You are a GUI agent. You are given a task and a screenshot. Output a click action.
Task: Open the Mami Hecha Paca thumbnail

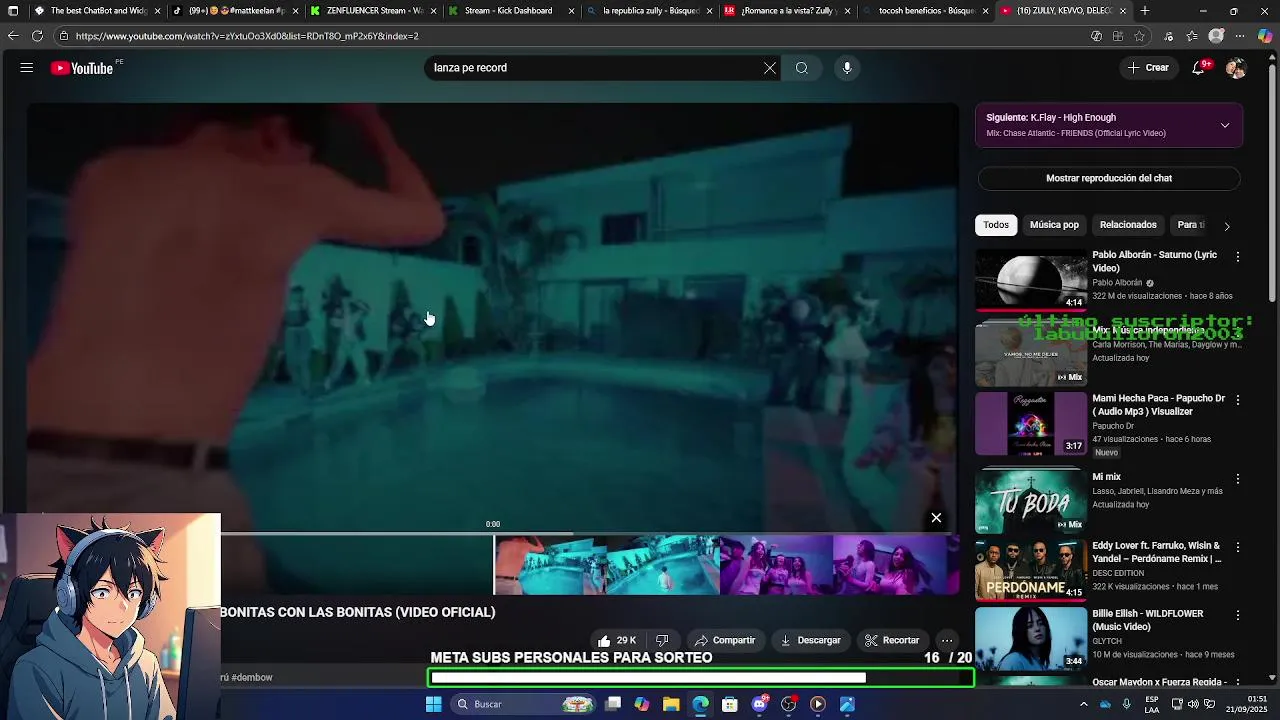1031,423
